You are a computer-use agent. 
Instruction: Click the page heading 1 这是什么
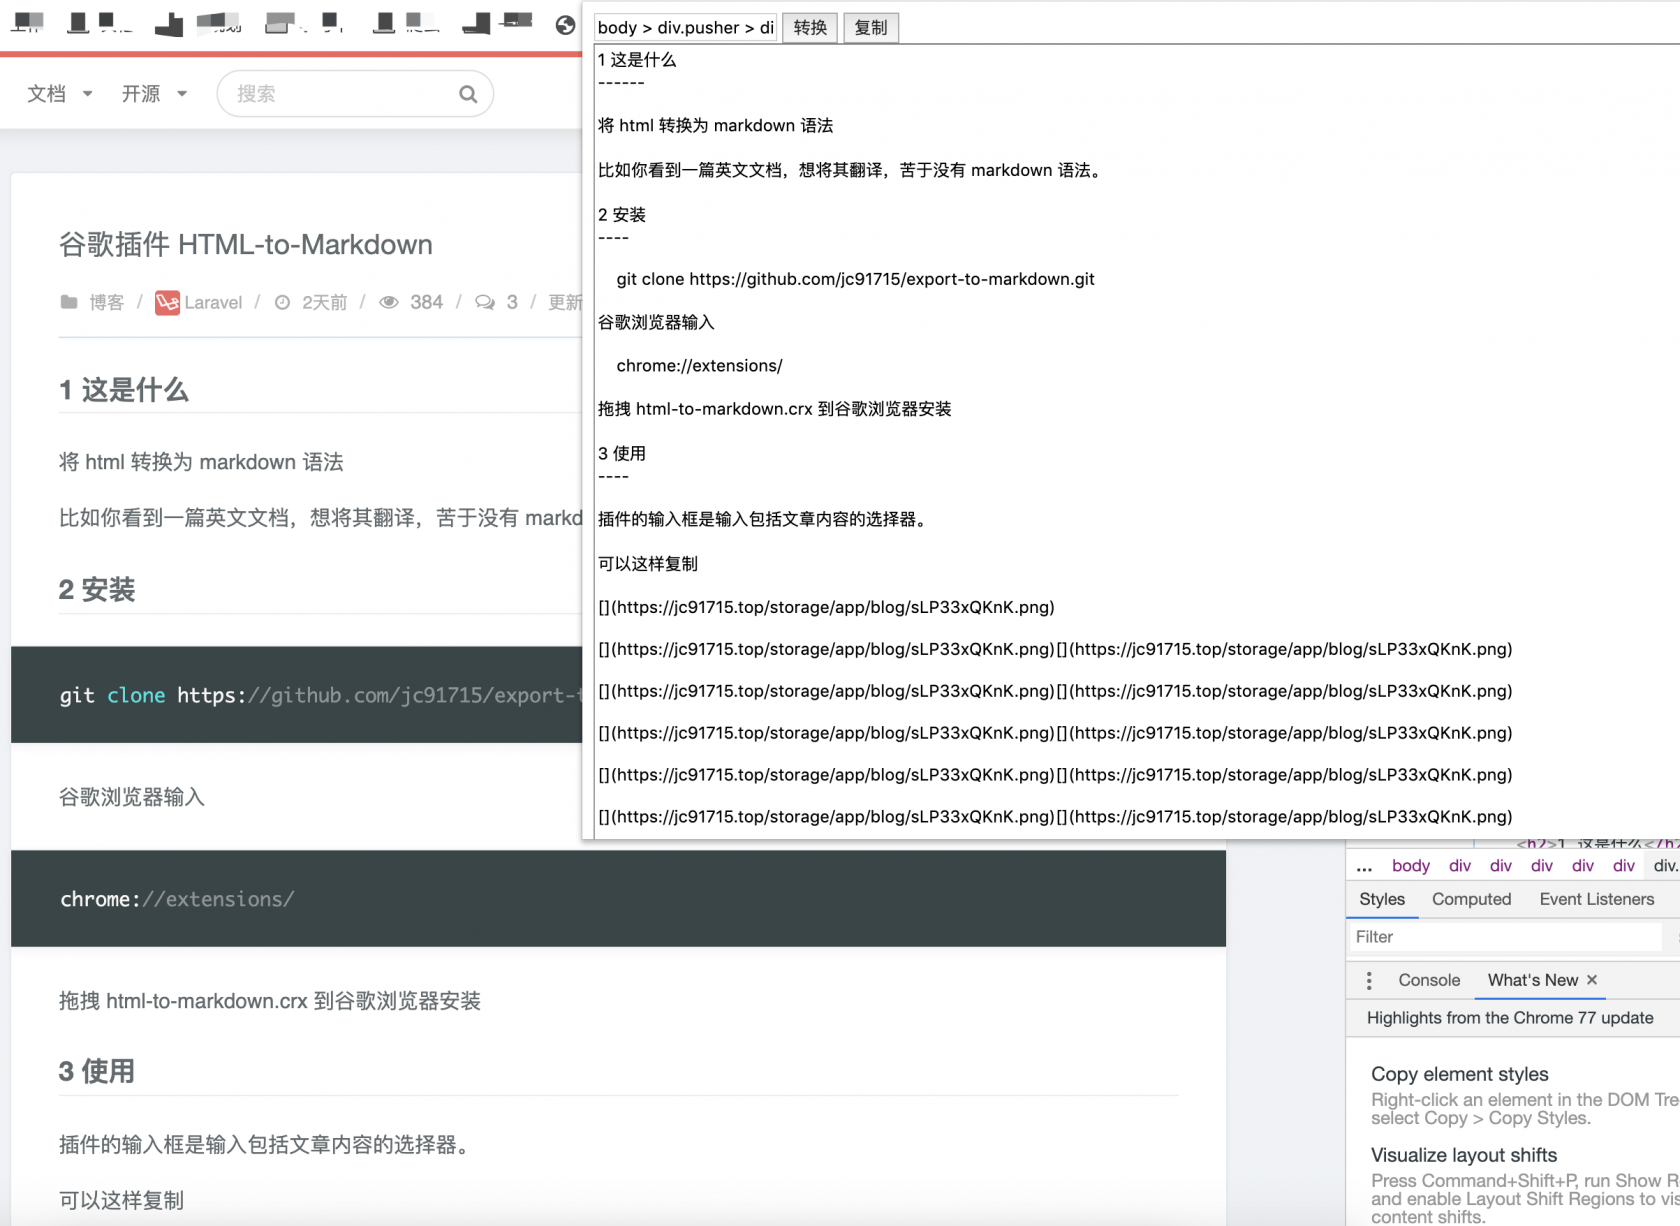[x=124, y=390]
